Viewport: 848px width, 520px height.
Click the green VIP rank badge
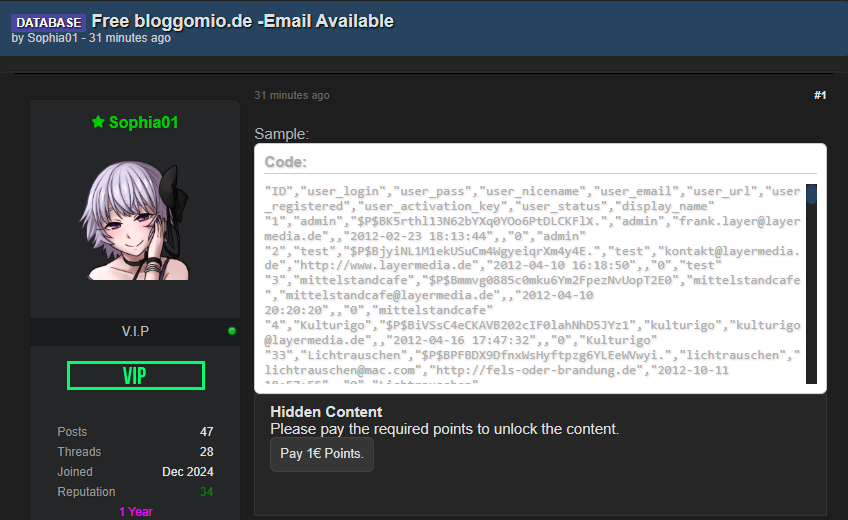136,375
